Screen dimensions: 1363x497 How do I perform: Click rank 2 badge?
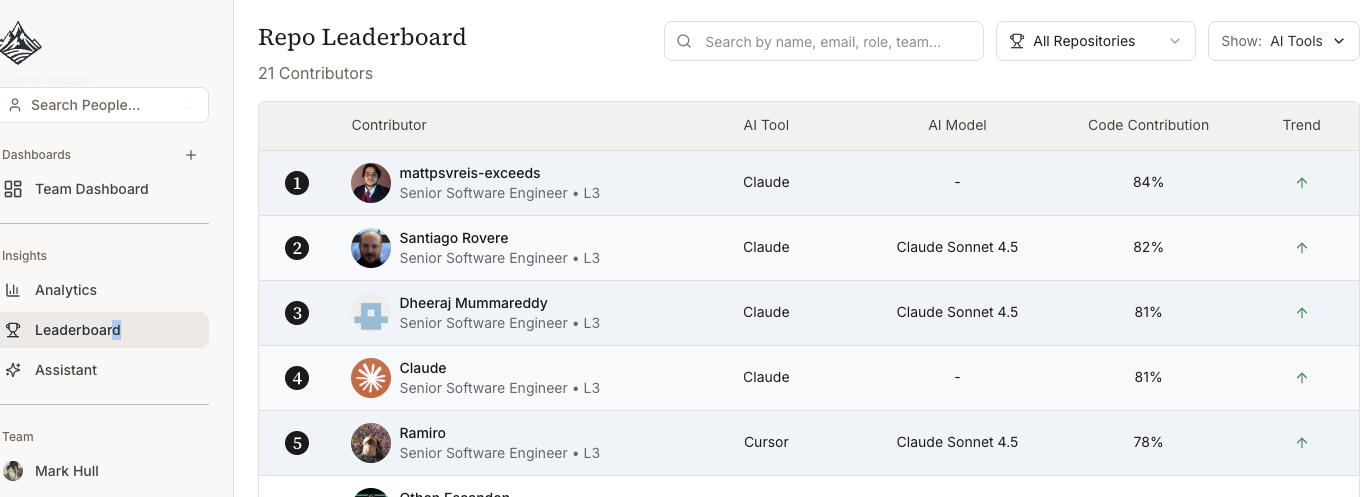296,248
